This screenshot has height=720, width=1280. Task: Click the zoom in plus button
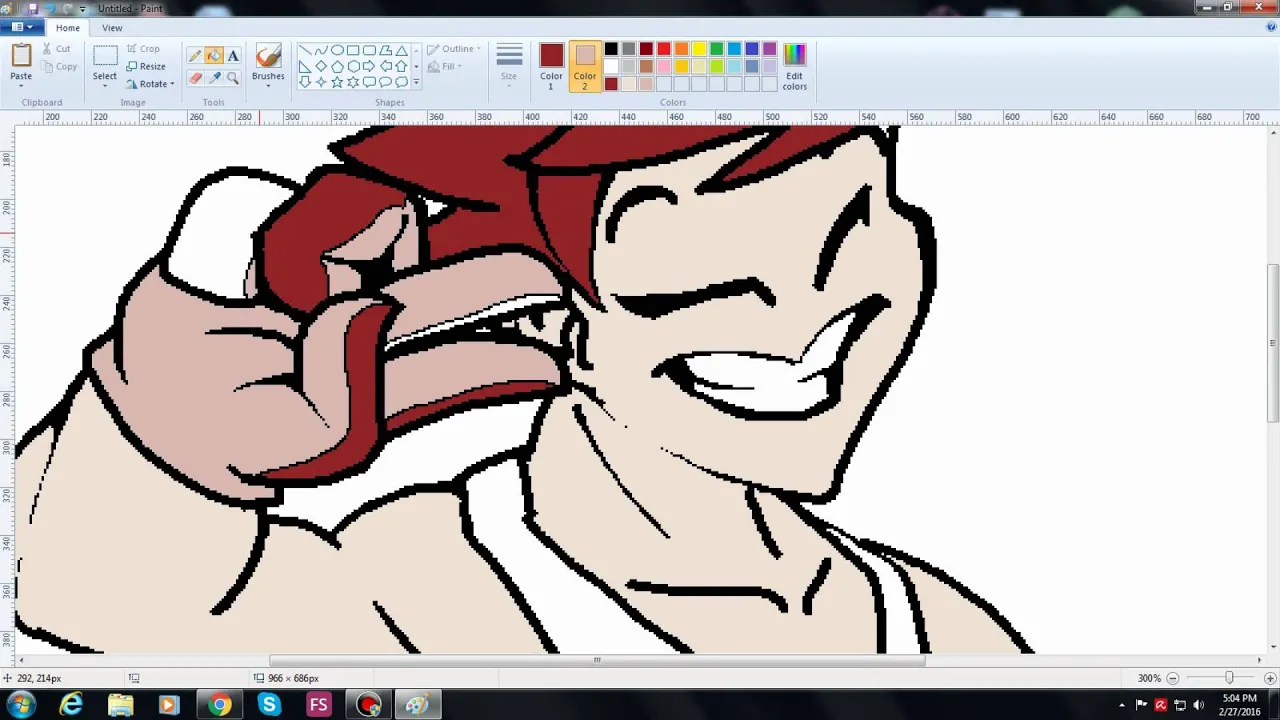1270,678
